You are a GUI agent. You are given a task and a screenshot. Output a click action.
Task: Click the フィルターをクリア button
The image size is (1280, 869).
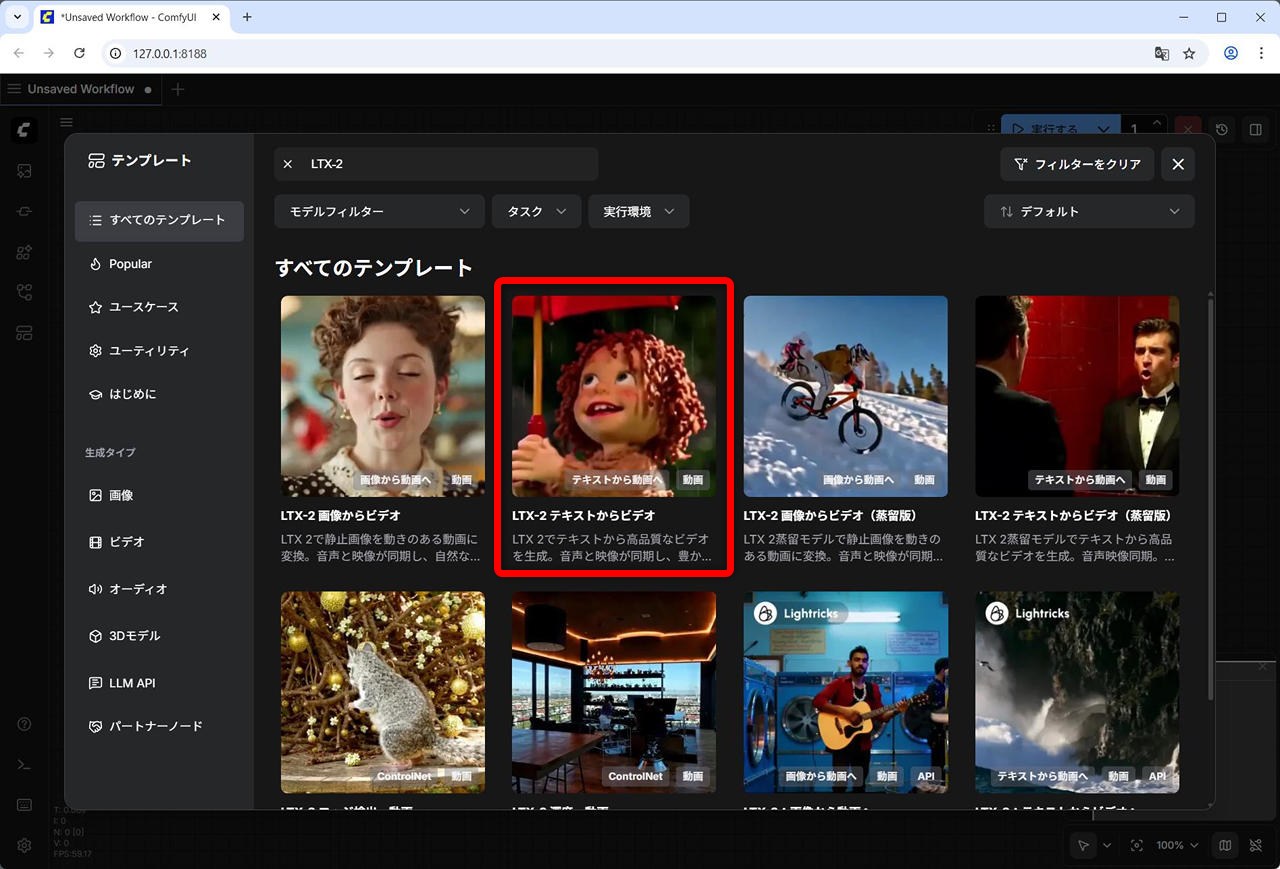point(1077,164)
